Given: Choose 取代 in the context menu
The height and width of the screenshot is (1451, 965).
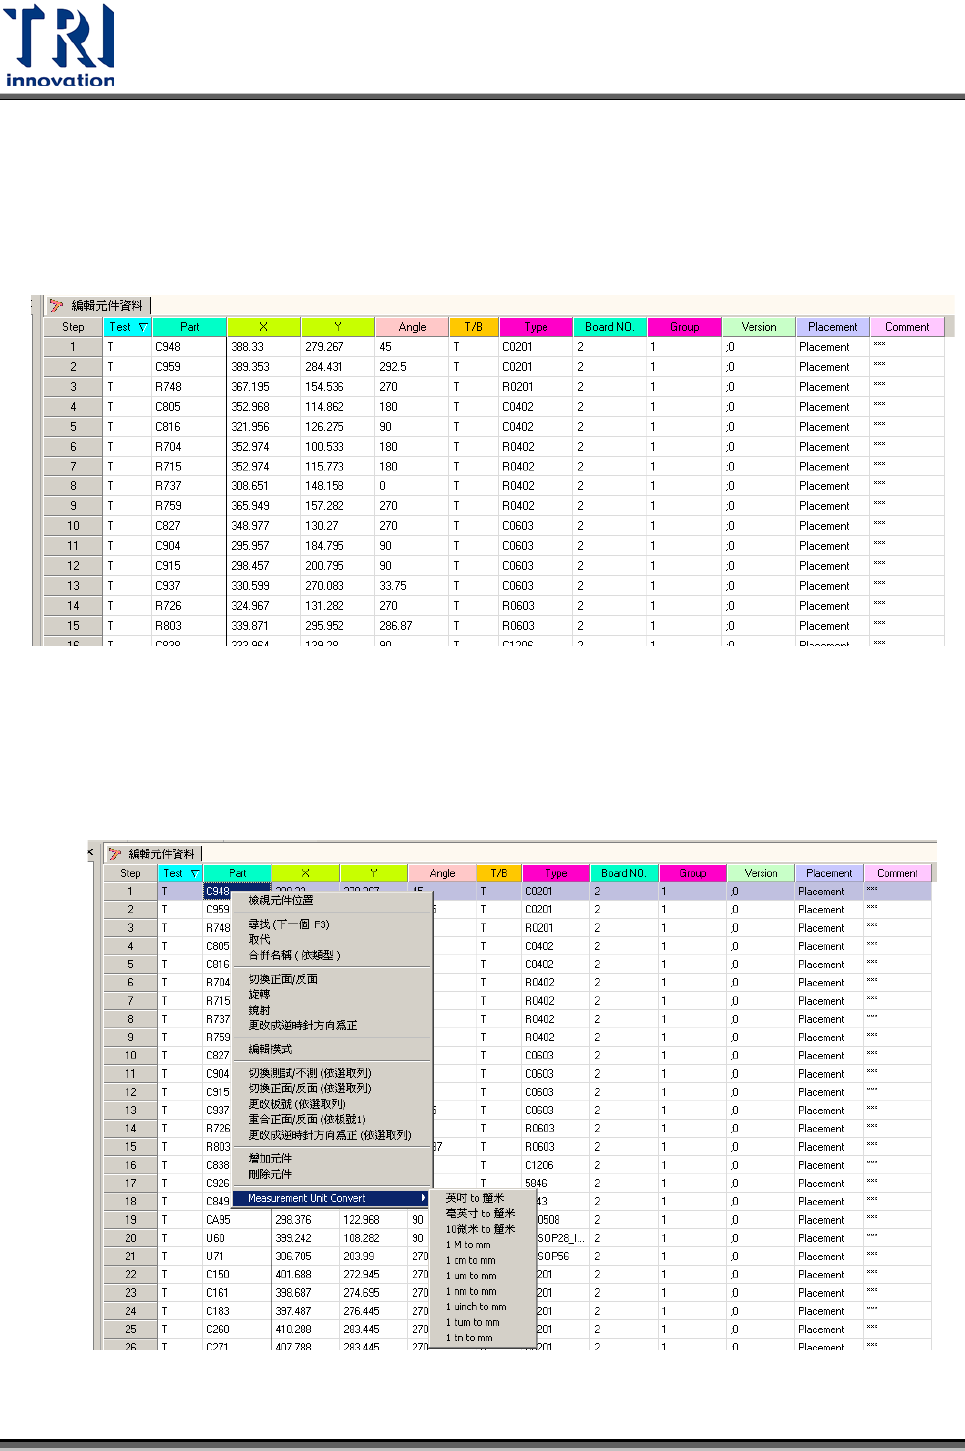Looking at the screenshot, I should point(259,939).
